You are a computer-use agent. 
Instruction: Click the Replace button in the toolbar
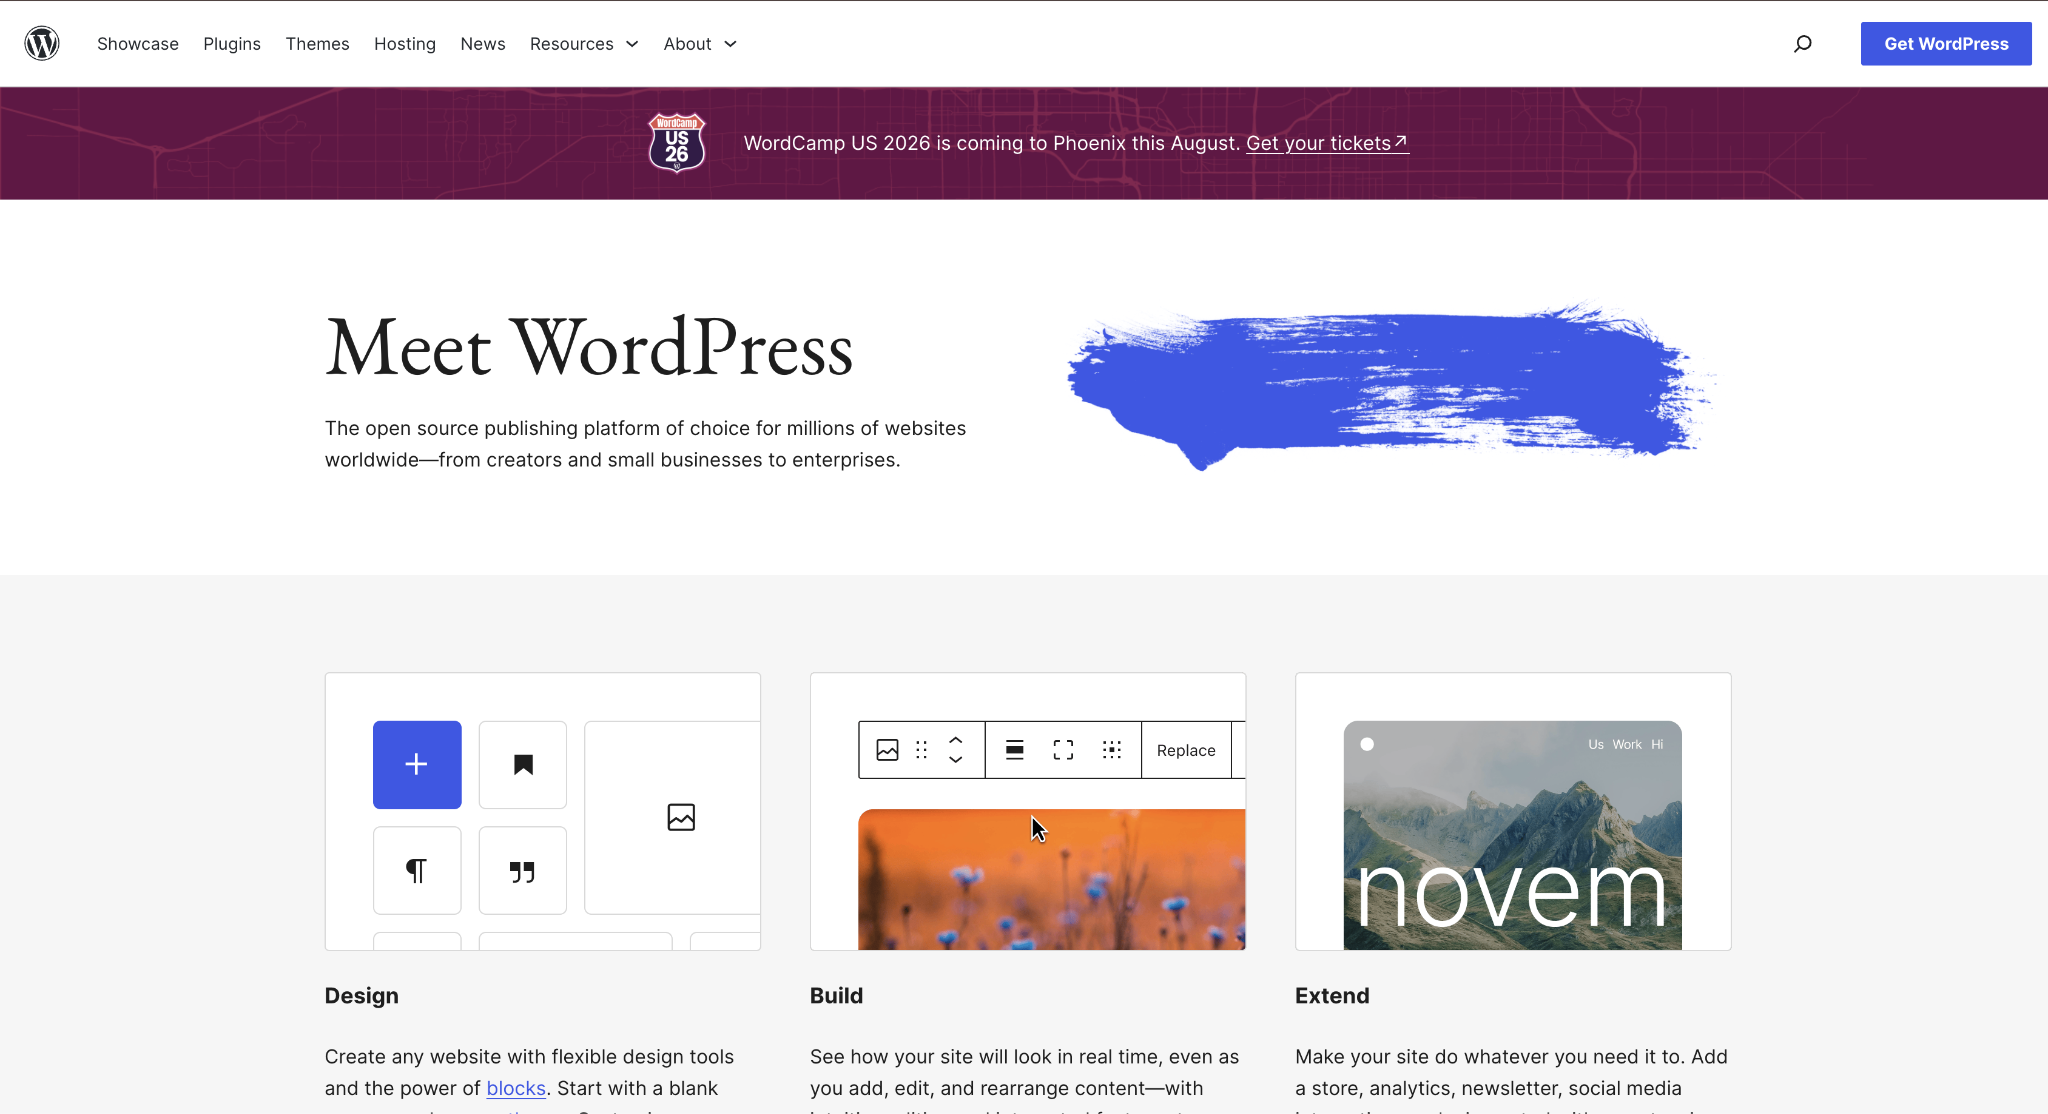(1186, 750)
